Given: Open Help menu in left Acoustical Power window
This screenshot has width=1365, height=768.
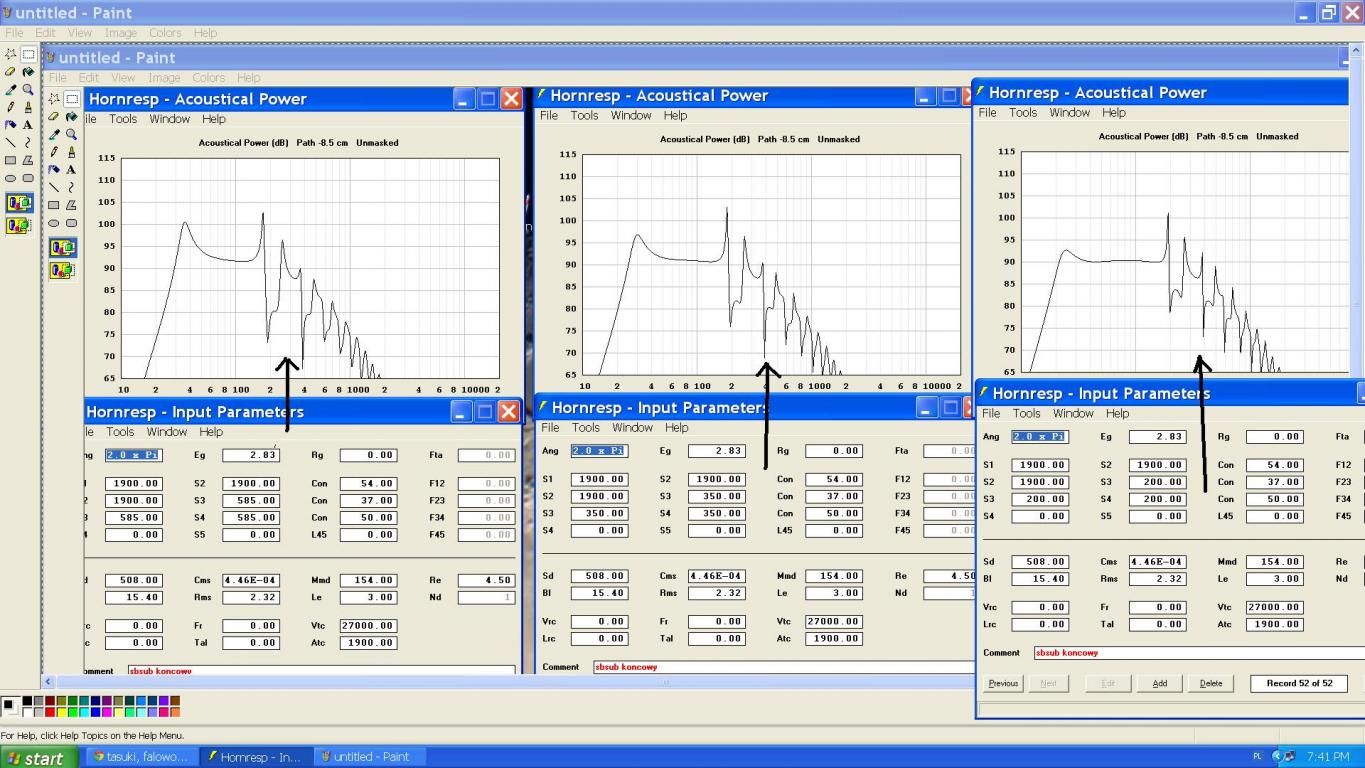Looking at the screenshot, I should coord(214,119).
